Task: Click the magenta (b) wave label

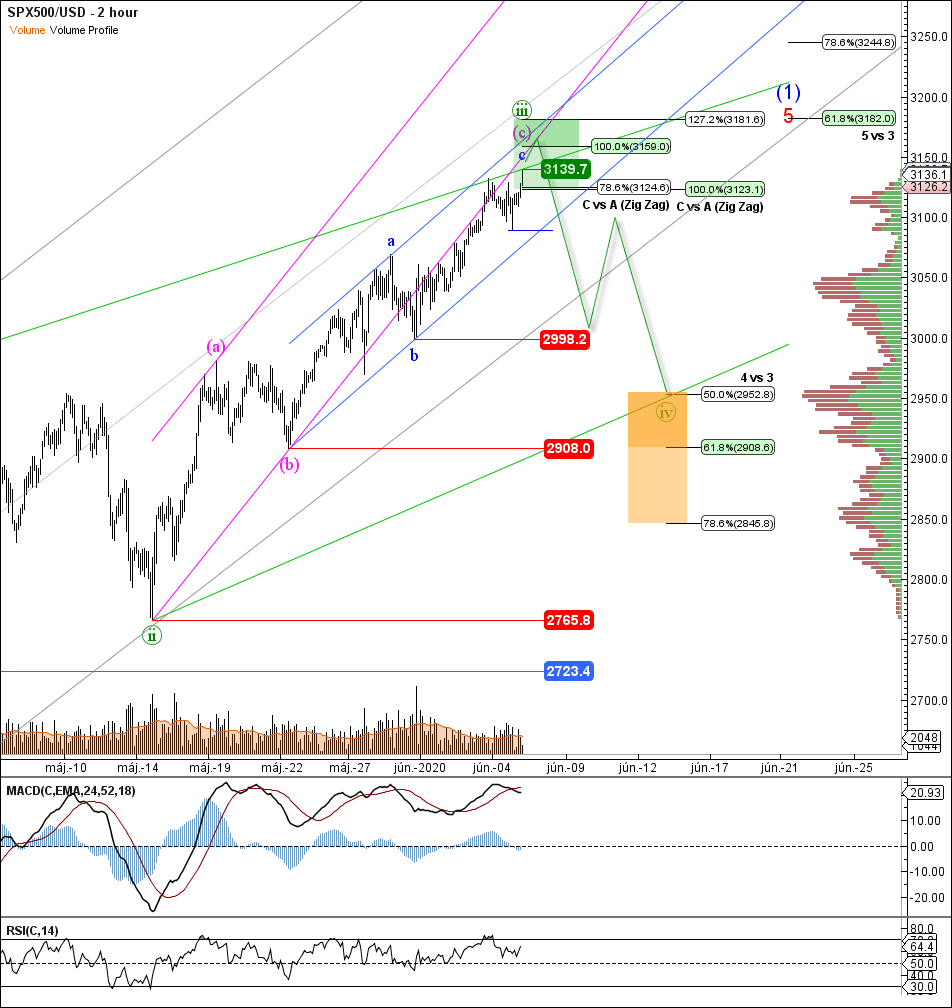Action: coord(288,464)
